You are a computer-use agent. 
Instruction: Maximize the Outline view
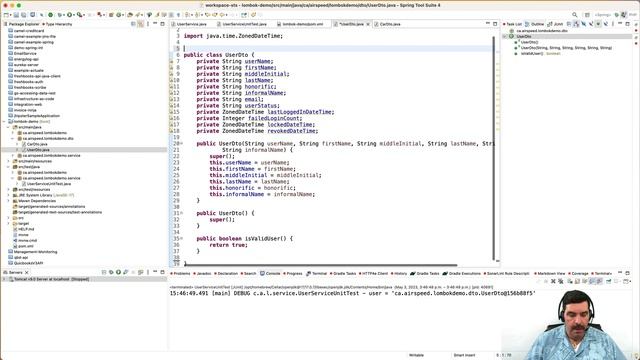(627, 24)
